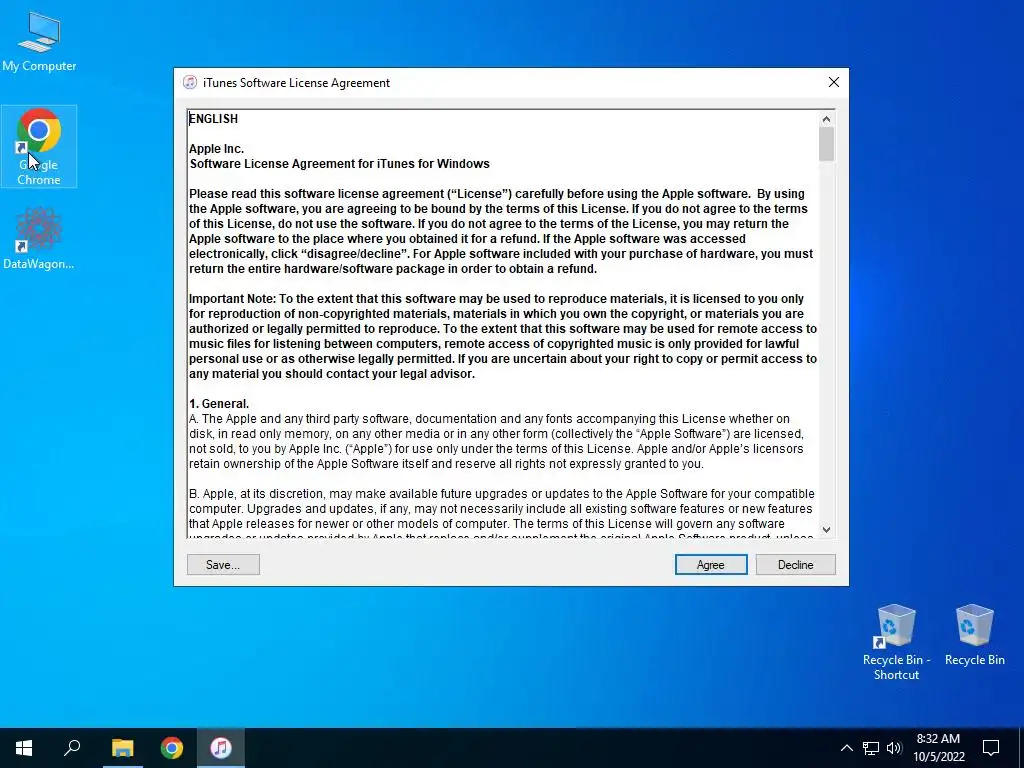Open File Explorer from the taskbar
The width and height of the screenshot is (1024, 768).
pos(122,748)
